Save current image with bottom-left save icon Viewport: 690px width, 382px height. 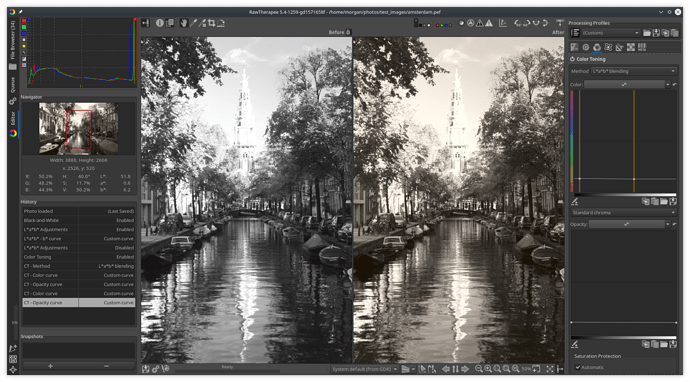(x=146, y=369)
